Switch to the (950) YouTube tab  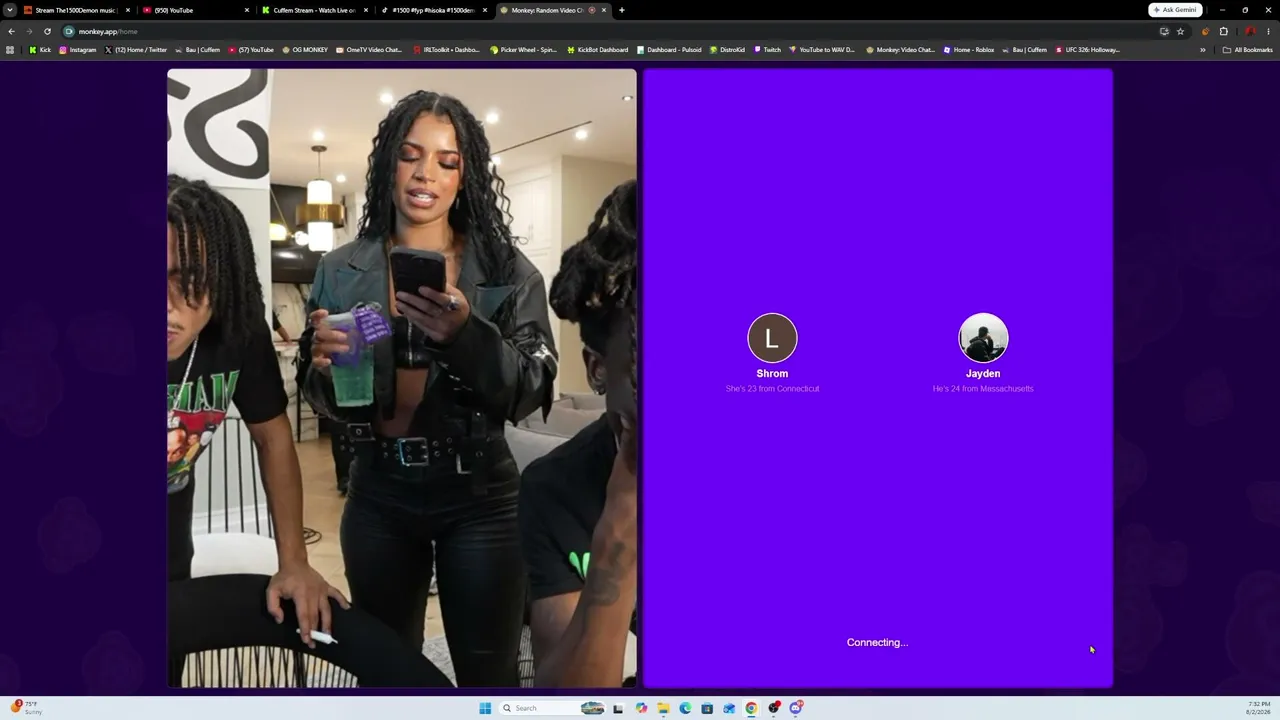(196, 10)
